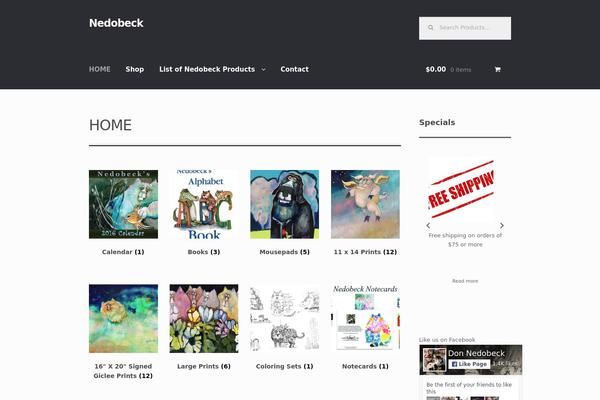
Task: Click the Don Nedobeck Facebook page name
Action: point(476,353)
